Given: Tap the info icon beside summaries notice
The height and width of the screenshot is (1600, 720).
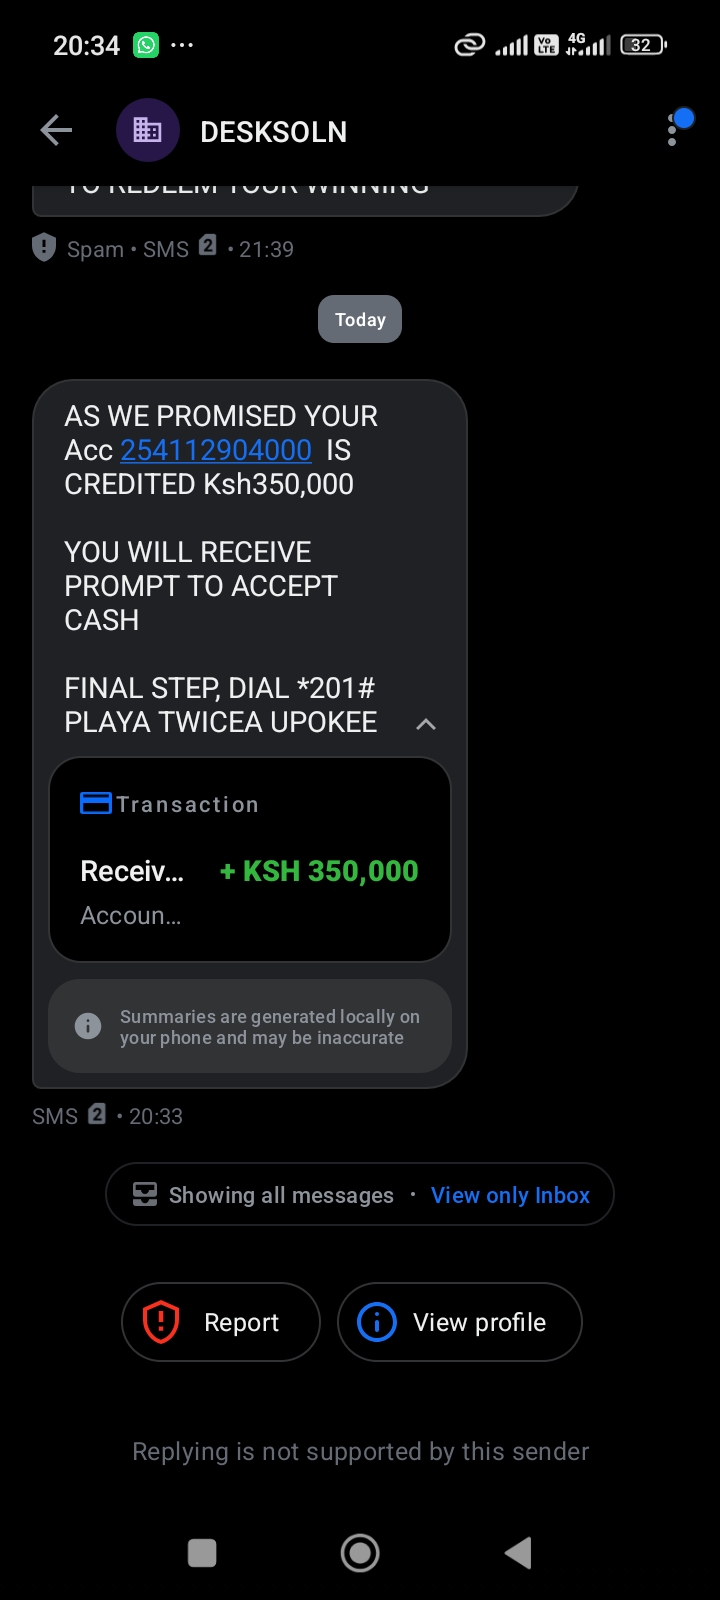Looking at the screenshot, I should pyautogui.click(x=88, y=1026).
